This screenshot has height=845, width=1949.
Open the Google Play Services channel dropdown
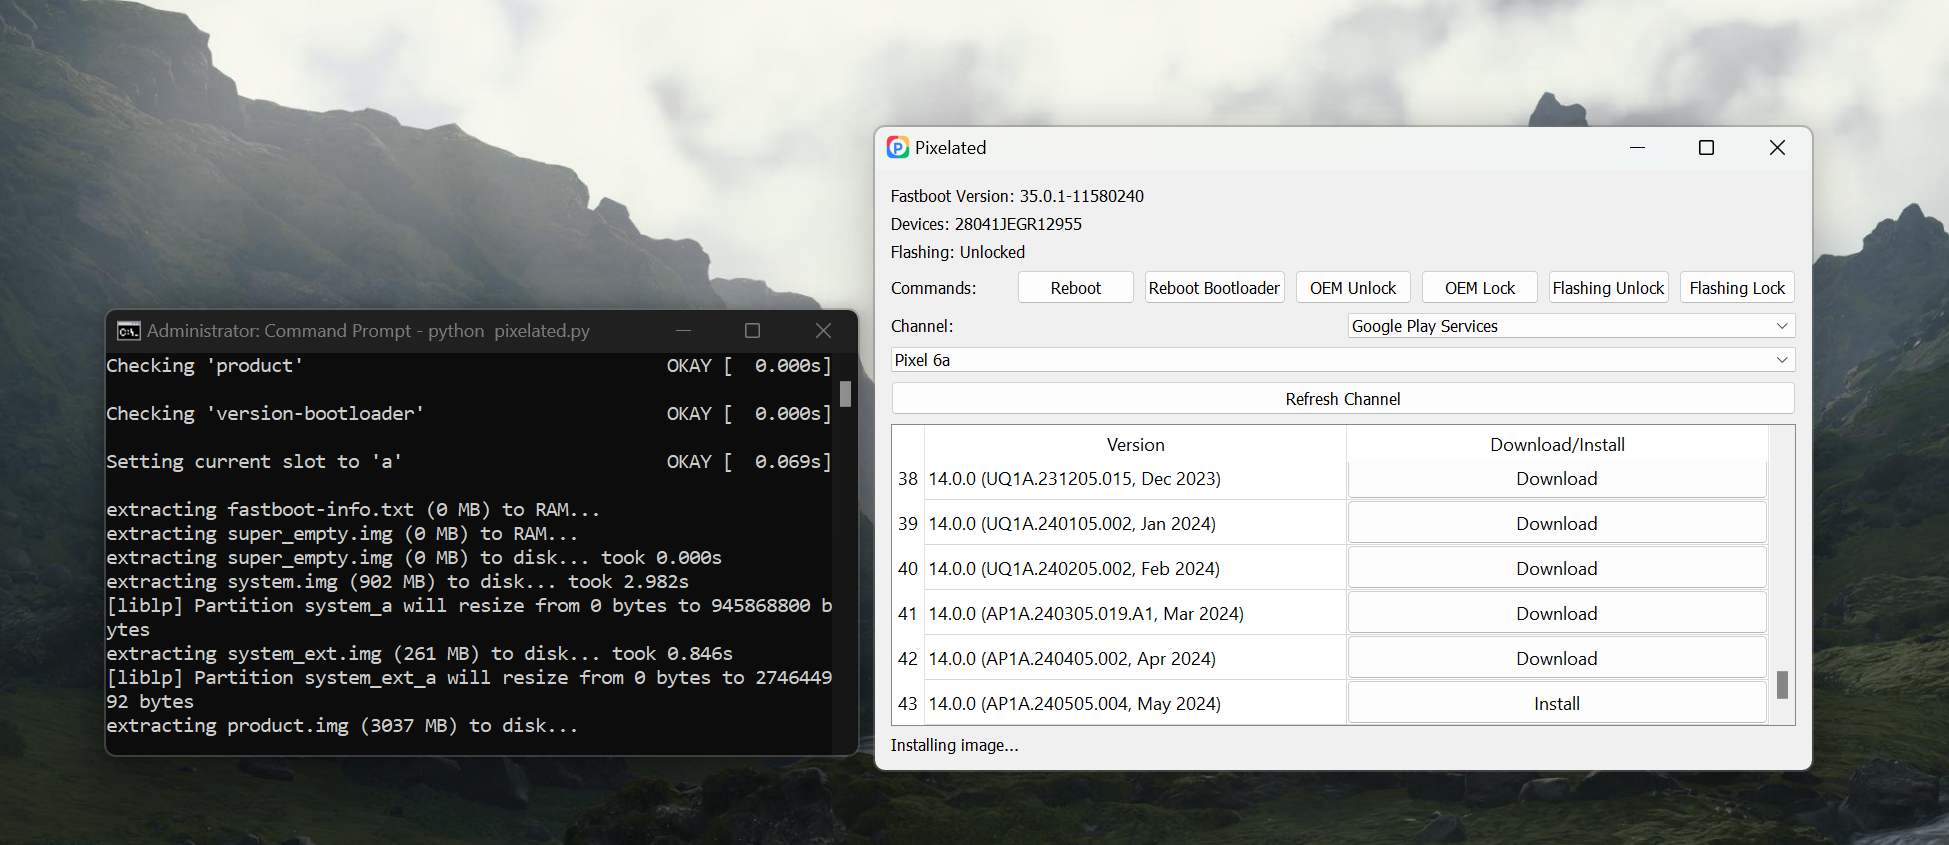point(1571,326)
